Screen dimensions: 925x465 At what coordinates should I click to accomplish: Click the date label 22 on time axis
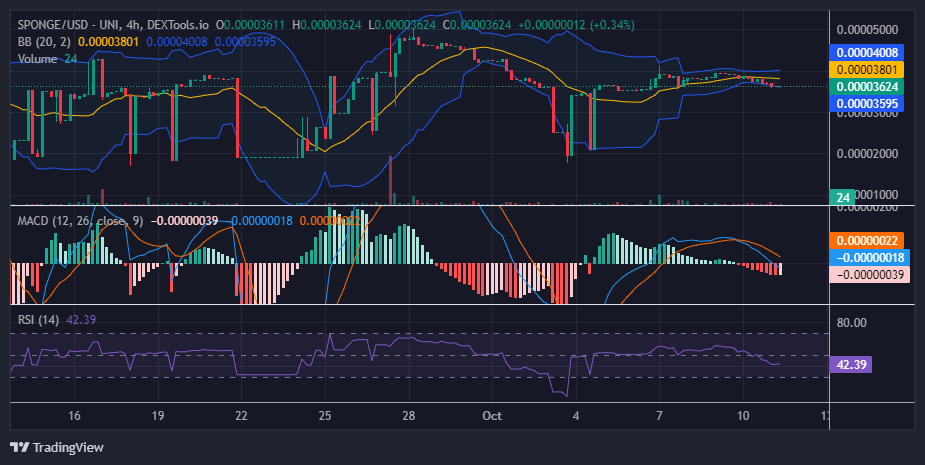(241, 415)
